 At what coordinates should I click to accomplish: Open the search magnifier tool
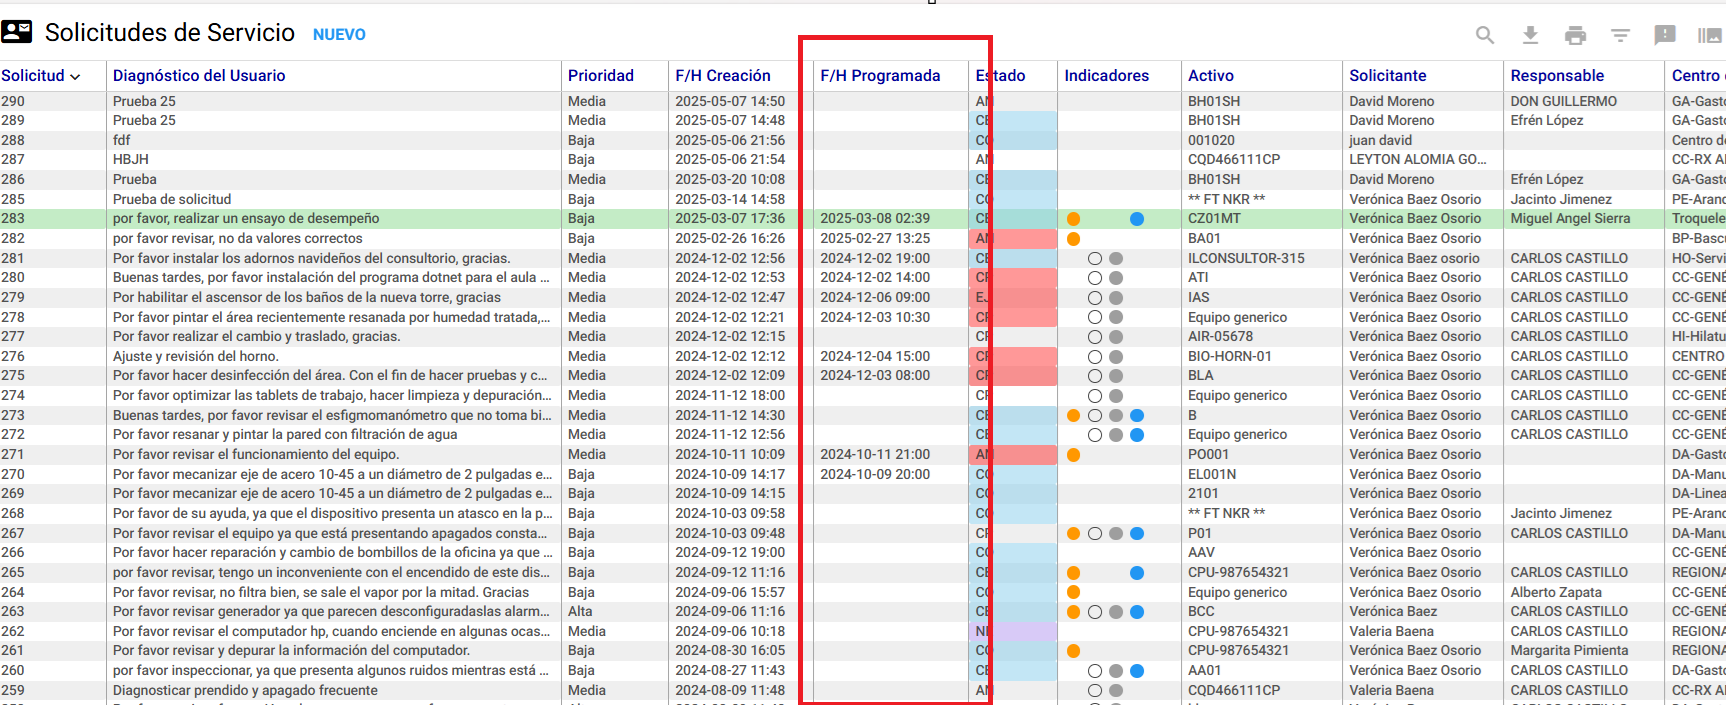click(x=1485, y=35)
